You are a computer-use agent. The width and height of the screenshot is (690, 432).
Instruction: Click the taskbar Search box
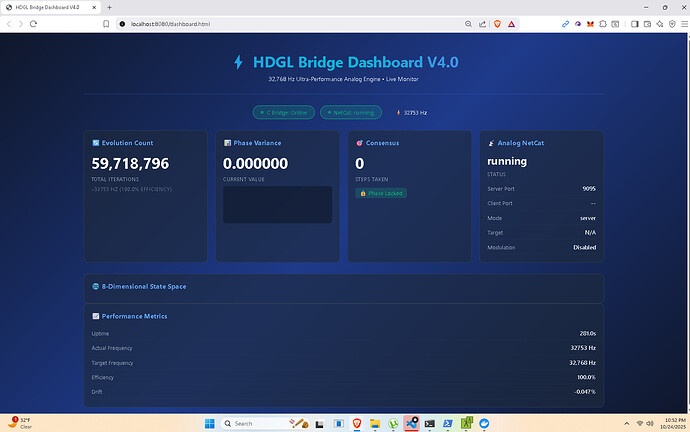pos(260,423)
